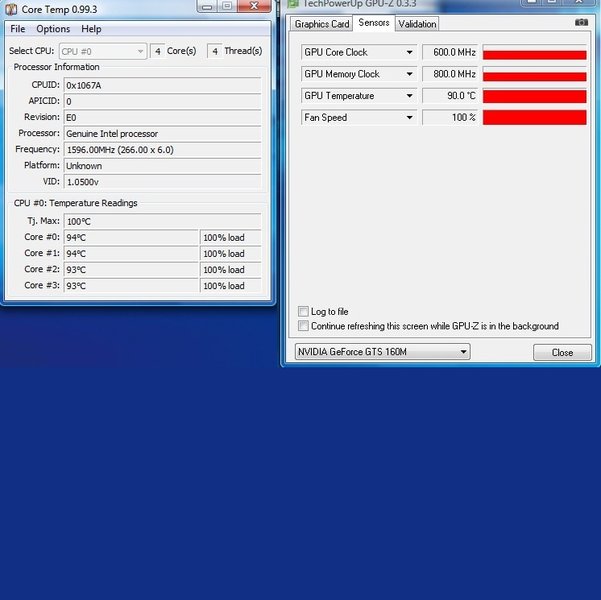Click the VID field showing 1.0500v
The height and width of the screenshot is (600, 601).
pos(163,182)
